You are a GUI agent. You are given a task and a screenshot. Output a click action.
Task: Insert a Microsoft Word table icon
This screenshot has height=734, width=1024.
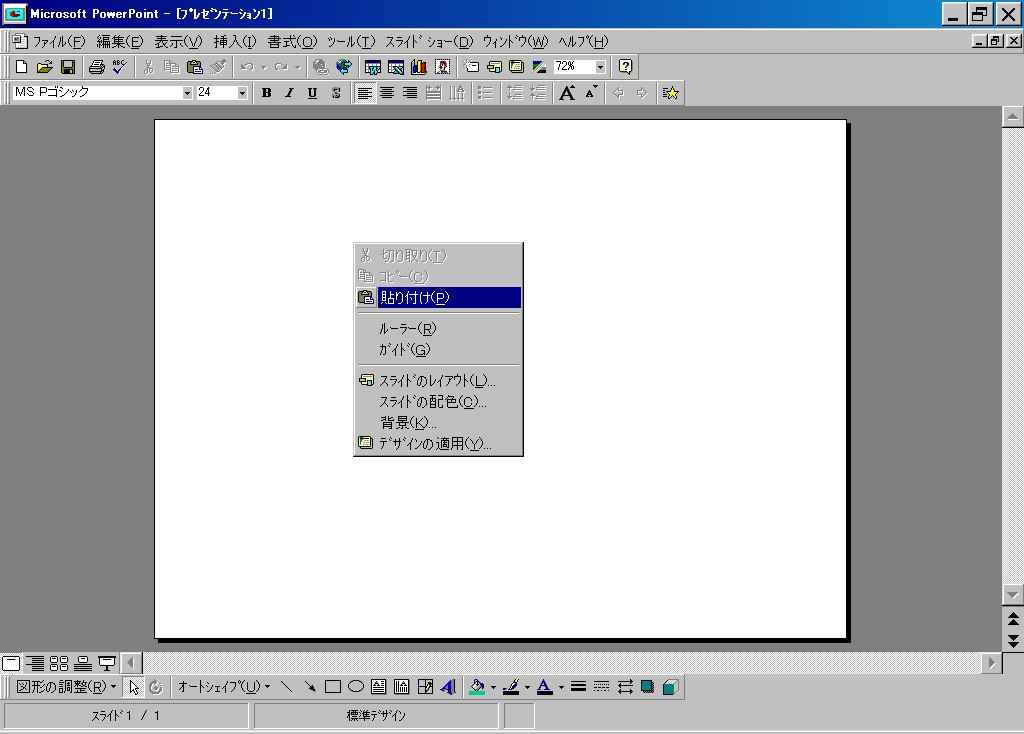click(372, 67)
